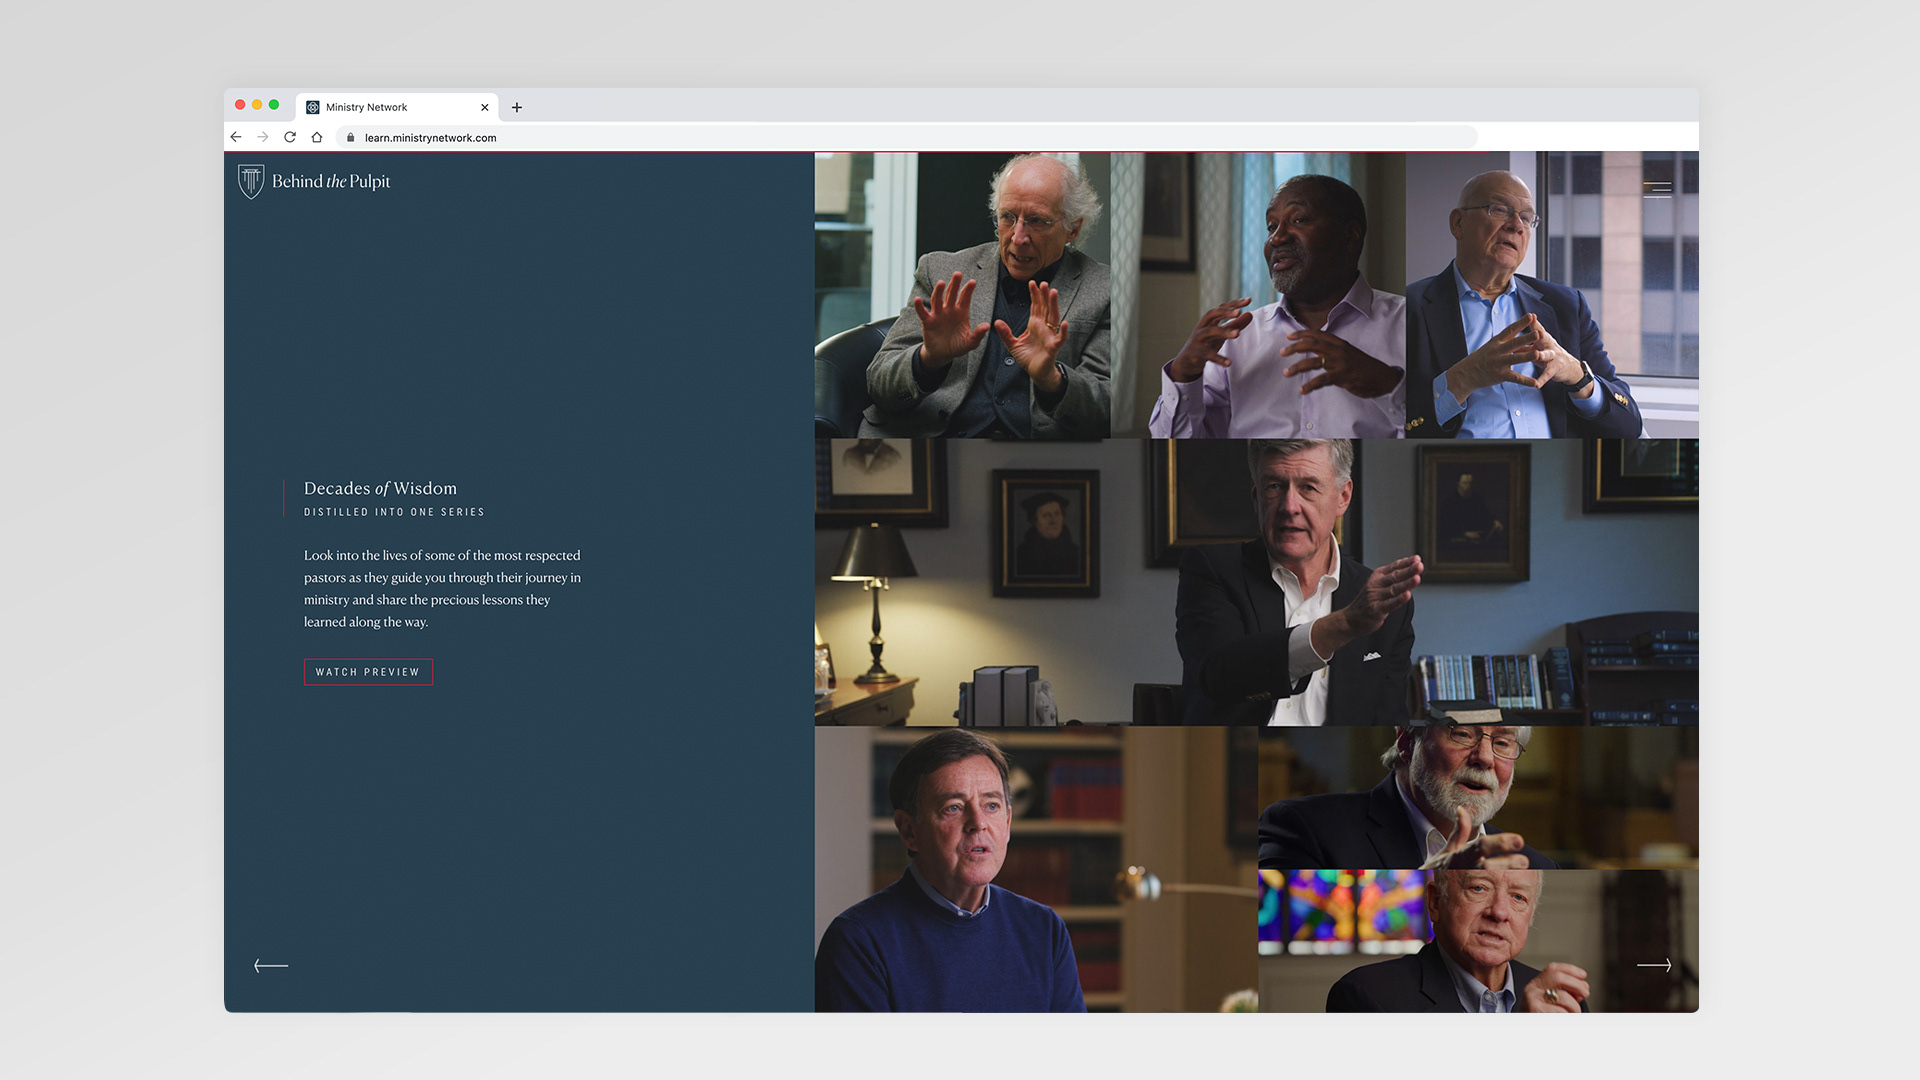Click the Ministry Network tab favicon

313,107
